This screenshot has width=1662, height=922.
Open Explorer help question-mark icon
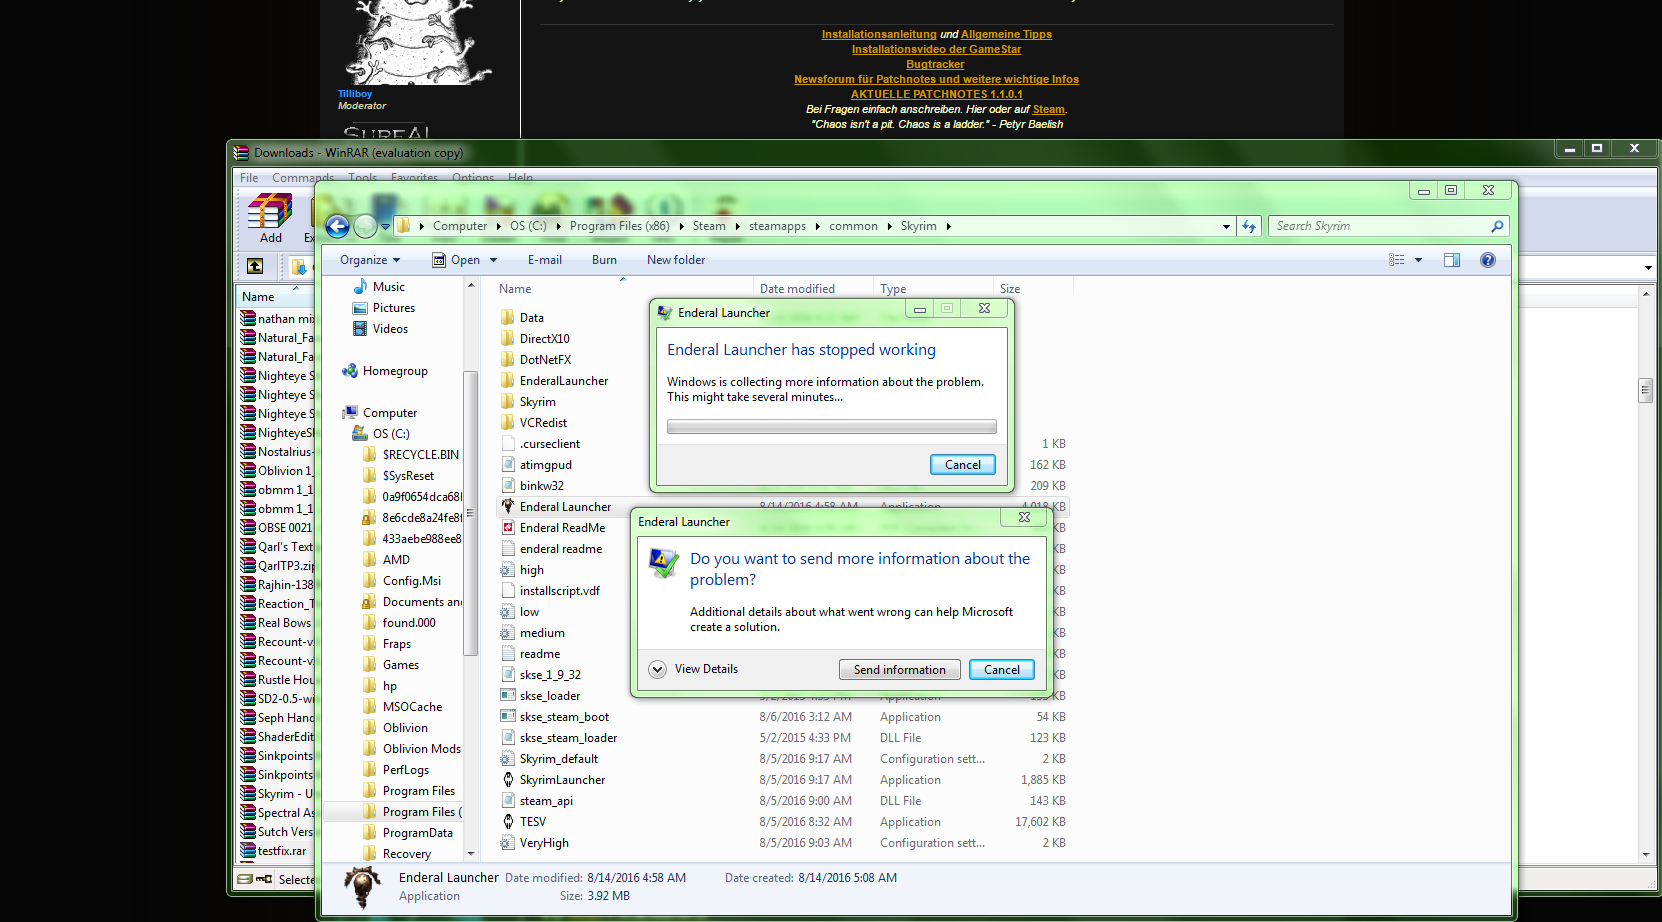(x=1488, y=260)
